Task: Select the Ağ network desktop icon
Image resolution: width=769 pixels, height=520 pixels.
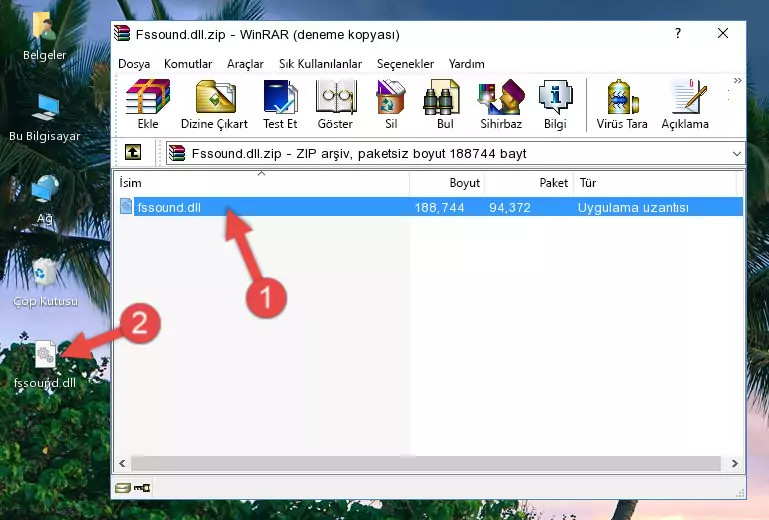Action: (45, 199)
